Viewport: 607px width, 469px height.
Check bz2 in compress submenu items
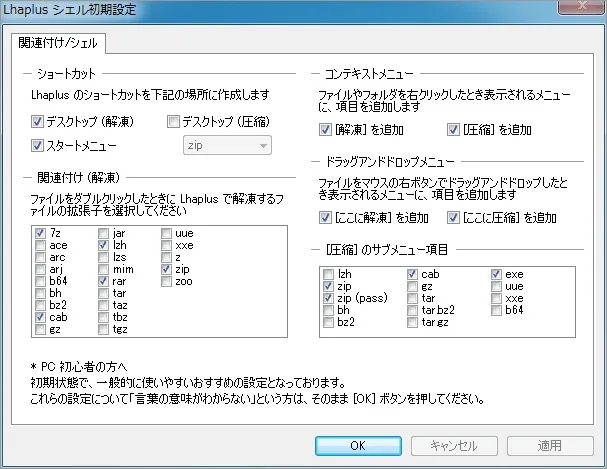click(328, 322)
